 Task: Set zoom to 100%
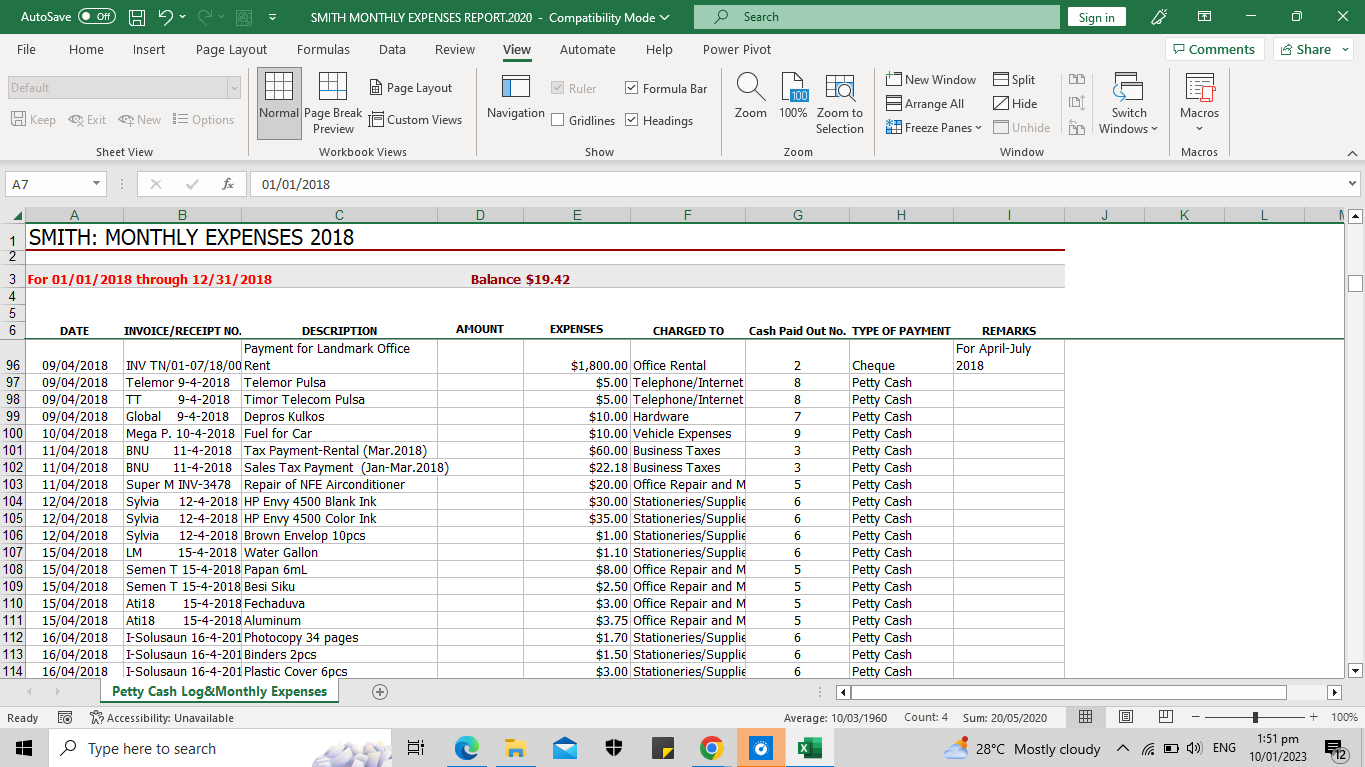(793, 96)
